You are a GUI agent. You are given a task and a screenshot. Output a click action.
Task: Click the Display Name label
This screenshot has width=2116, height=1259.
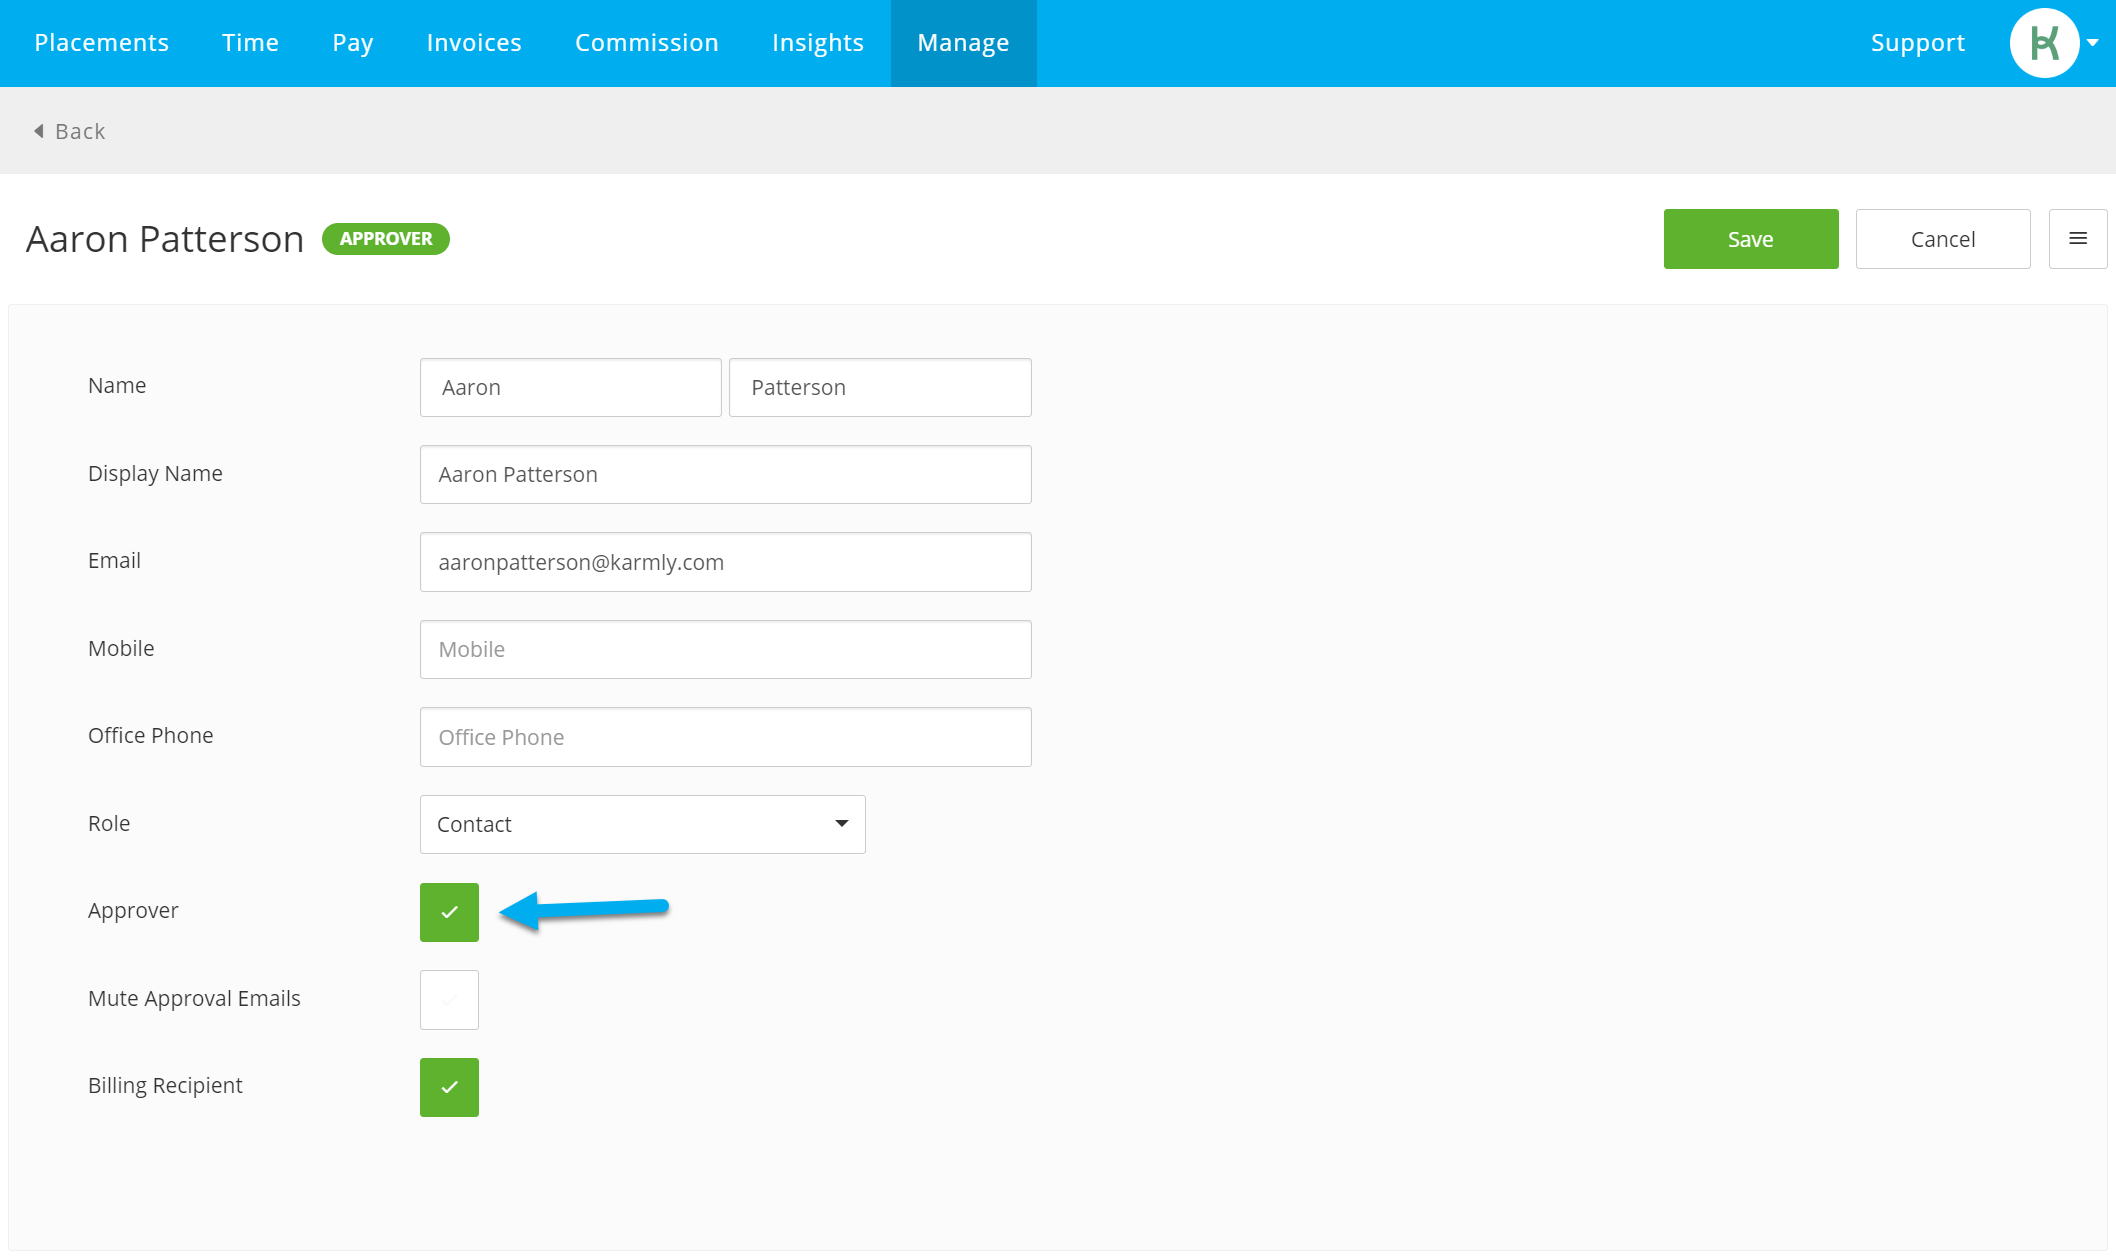pos(155,473)
